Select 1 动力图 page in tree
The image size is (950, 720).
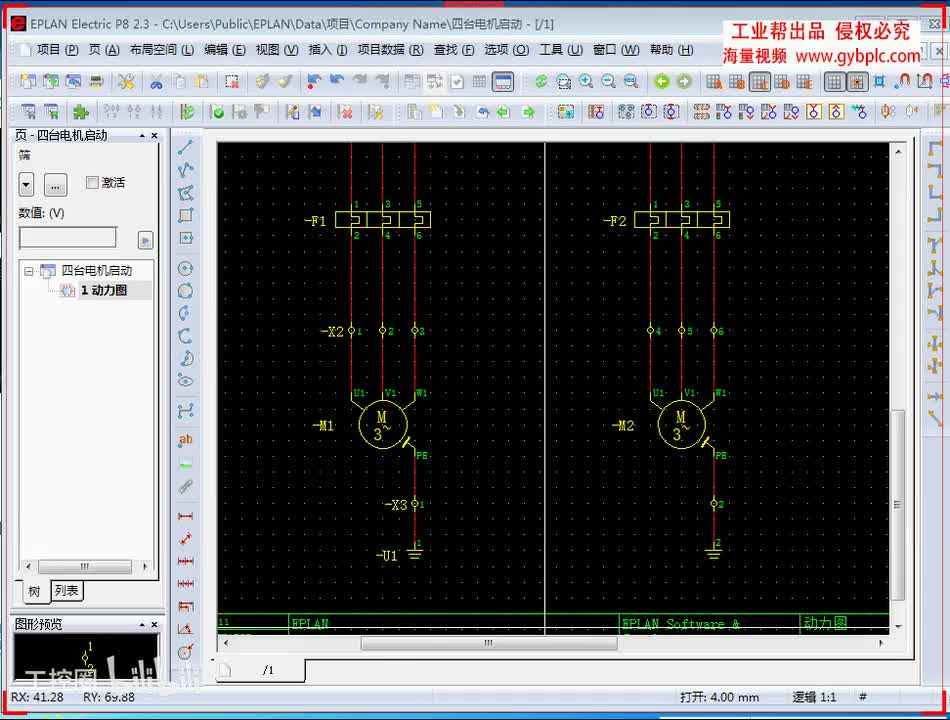tap(104, 290)
